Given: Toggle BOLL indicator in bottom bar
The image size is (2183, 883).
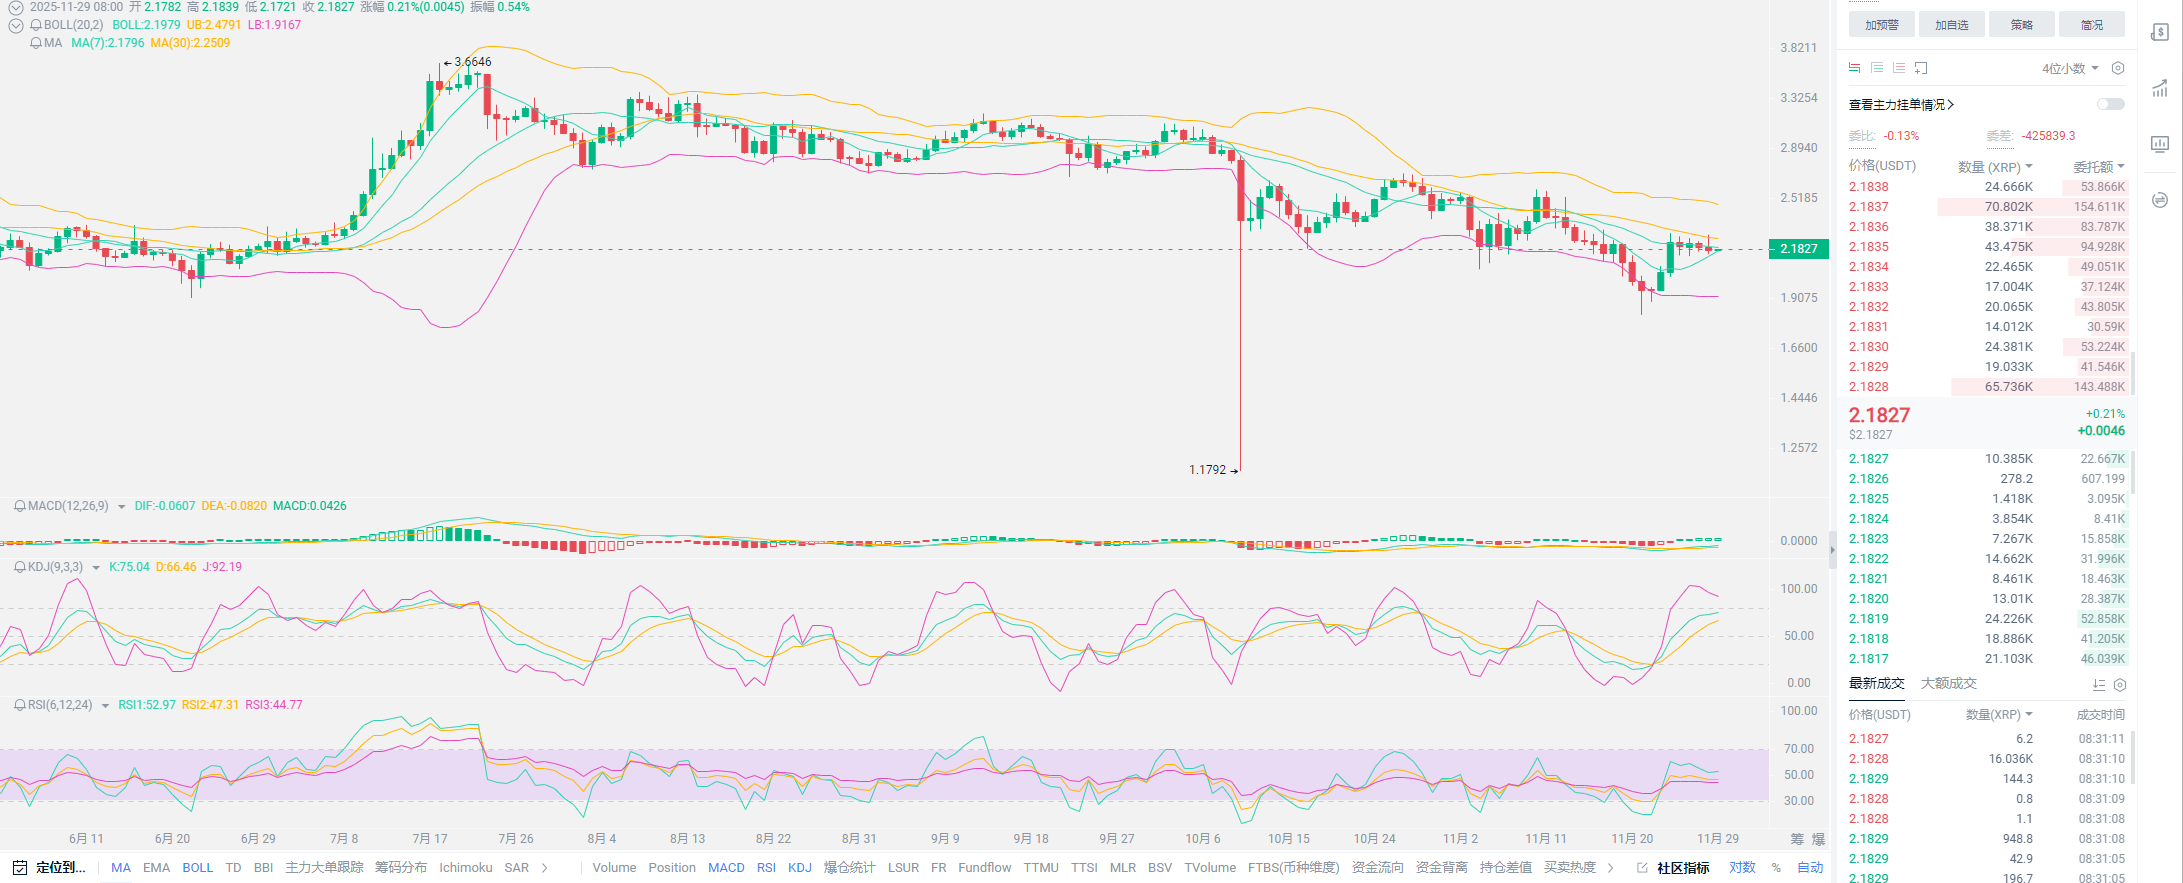Looking at the screenshot, I should pyautogui.click(x=197, y=867).
